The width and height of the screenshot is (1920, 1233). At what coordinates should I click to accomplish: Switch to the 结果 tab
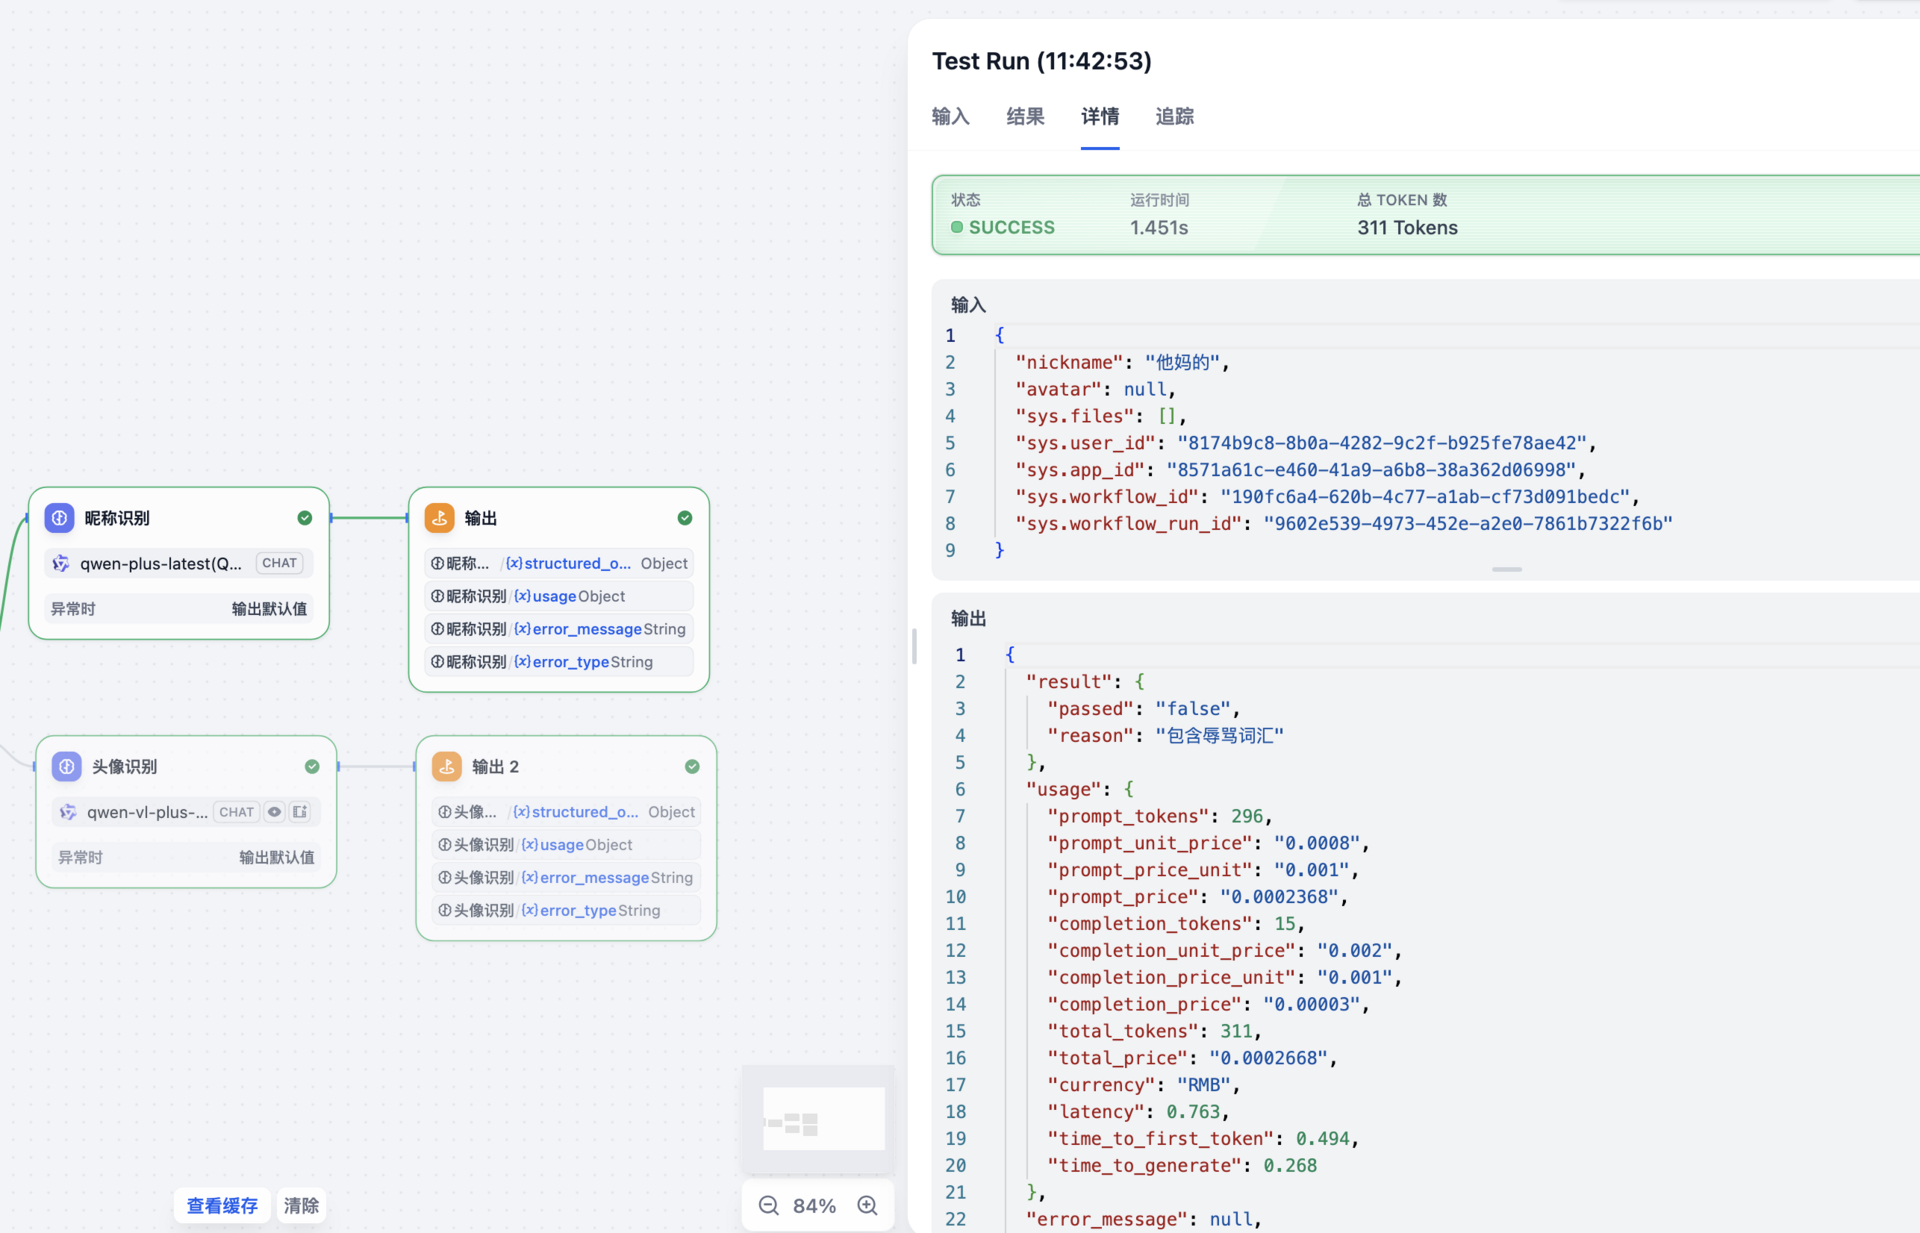pos(1025,117)
